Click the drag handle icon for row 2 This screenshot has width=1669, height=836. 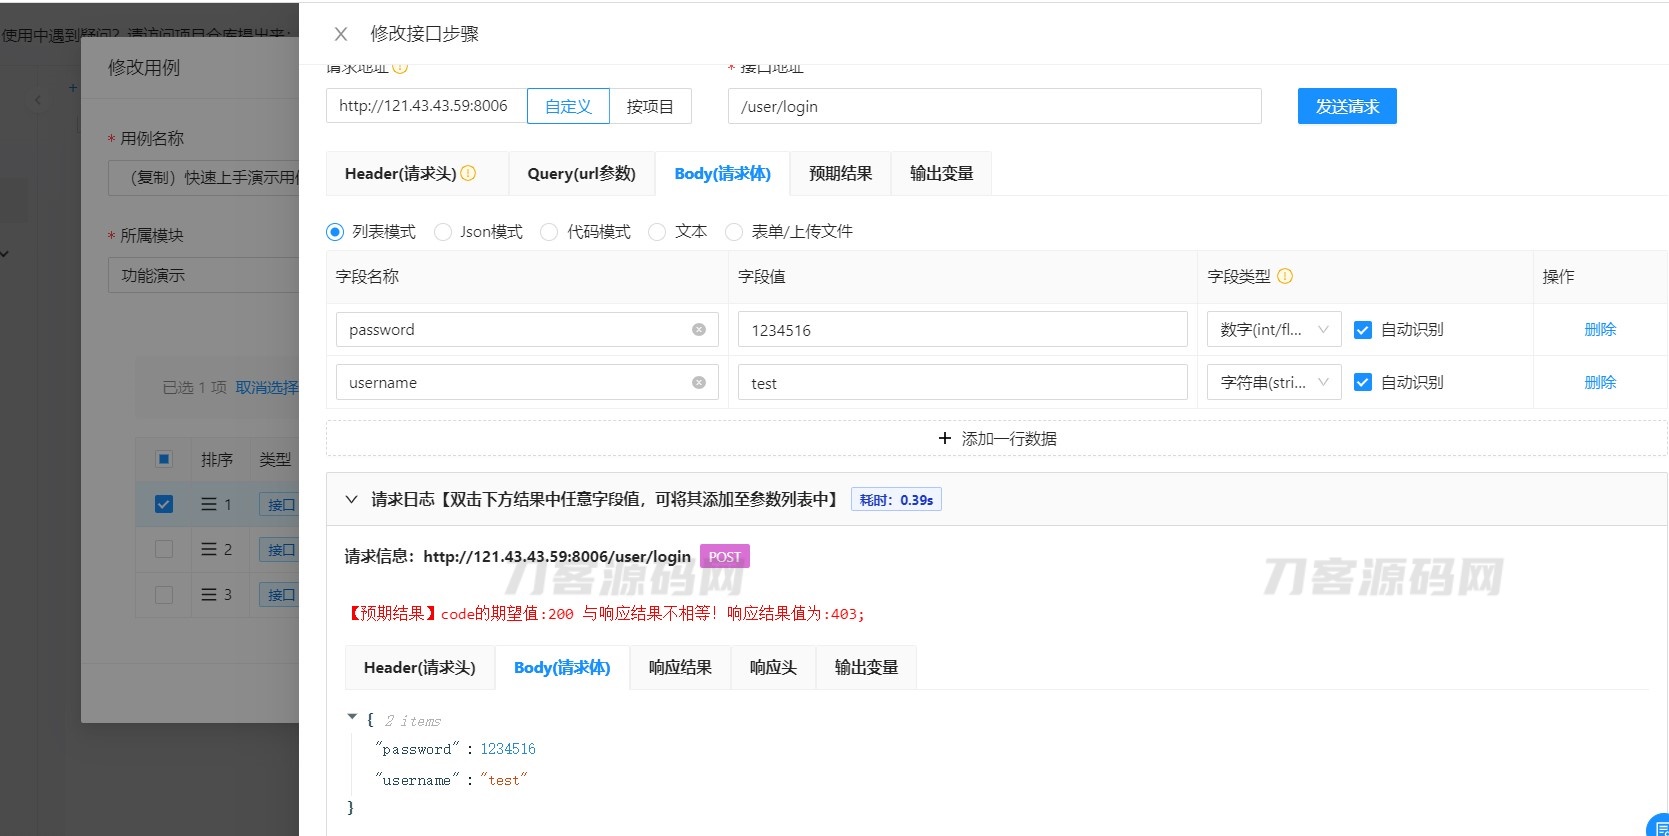point(209,549)
